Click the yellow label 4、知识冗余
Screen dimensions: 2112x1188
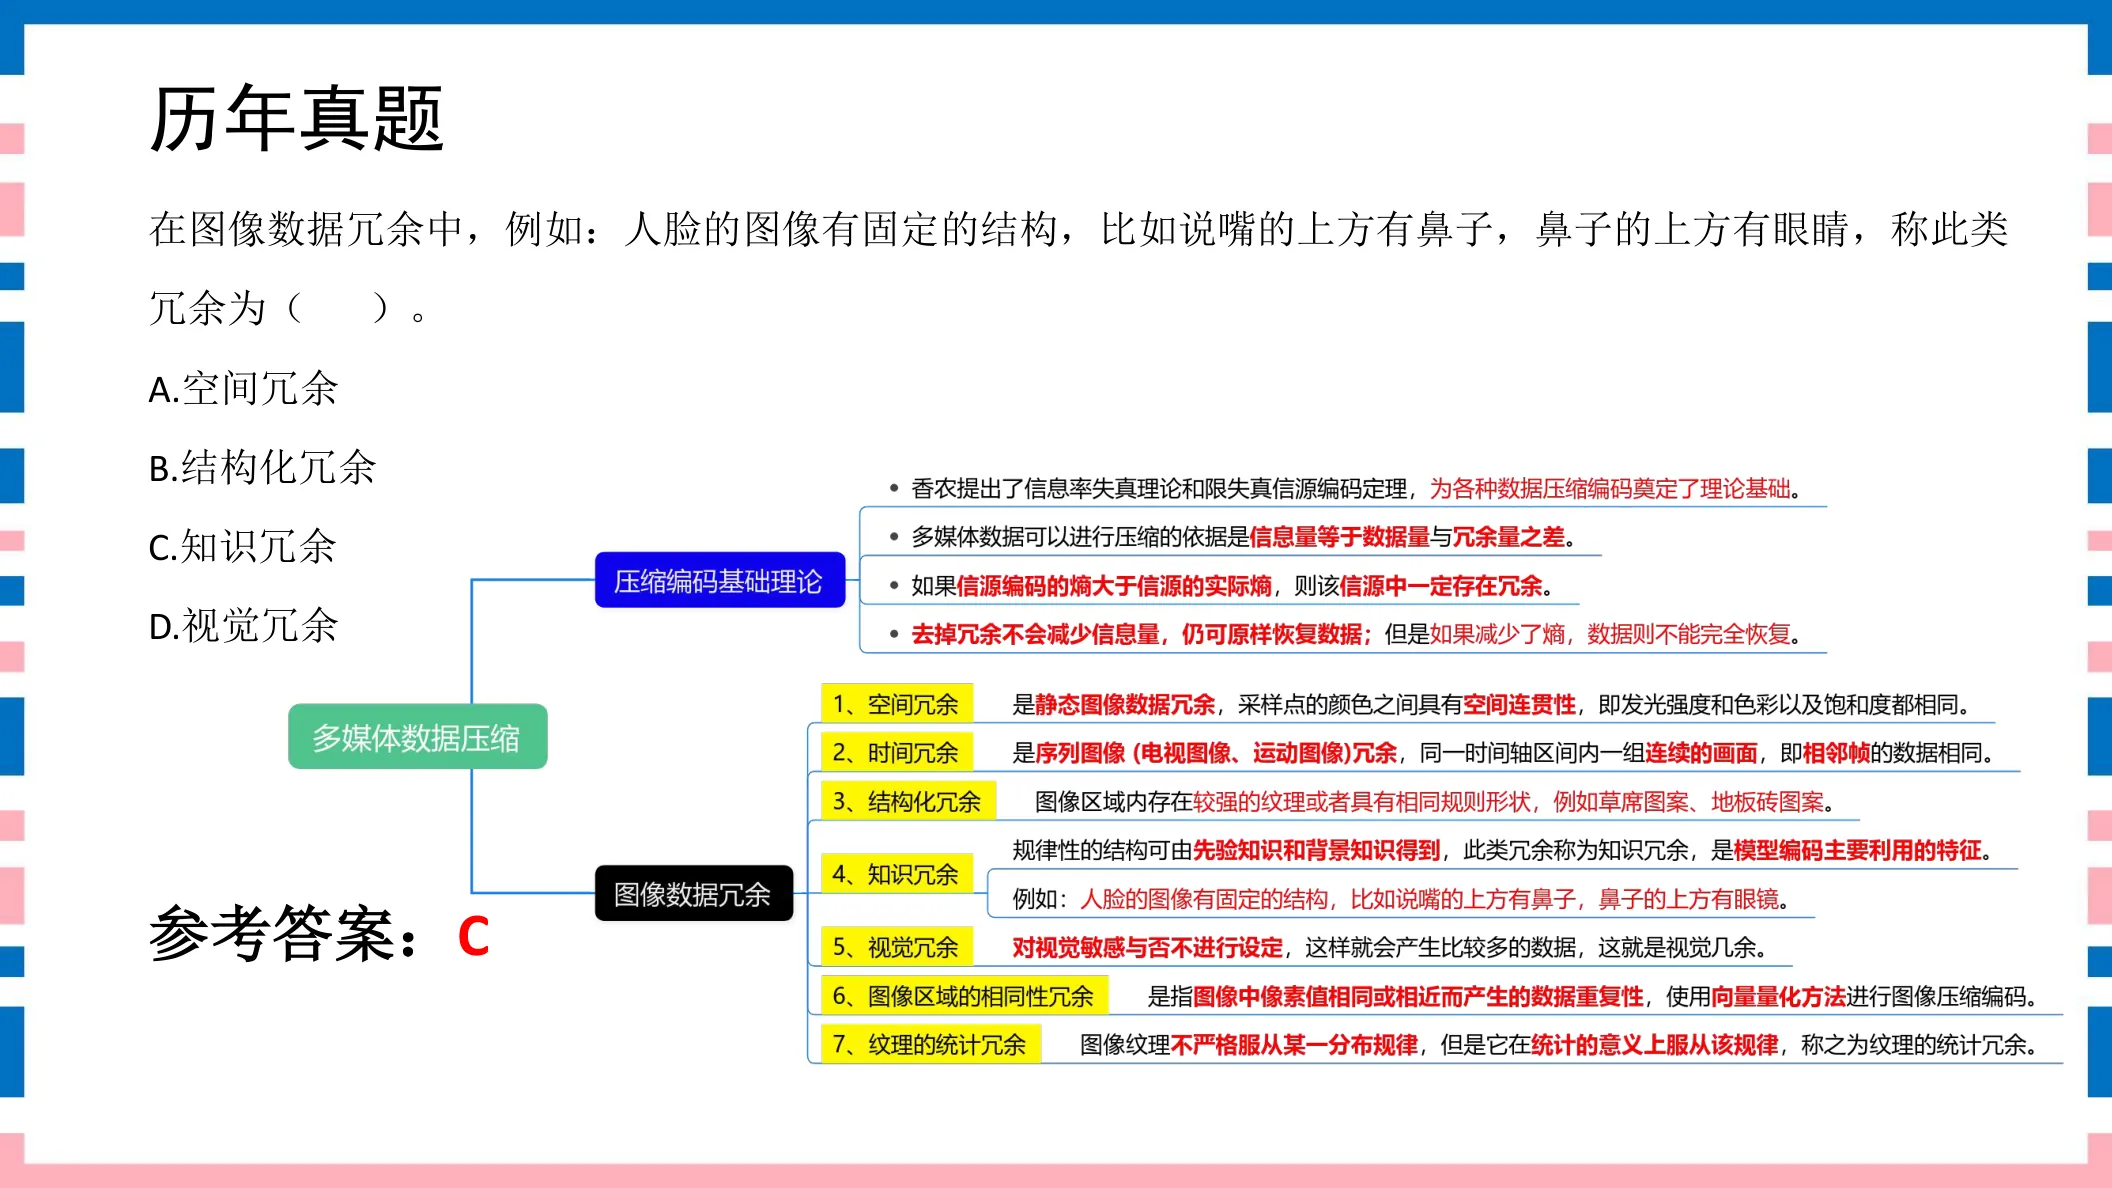pos(896,874)
